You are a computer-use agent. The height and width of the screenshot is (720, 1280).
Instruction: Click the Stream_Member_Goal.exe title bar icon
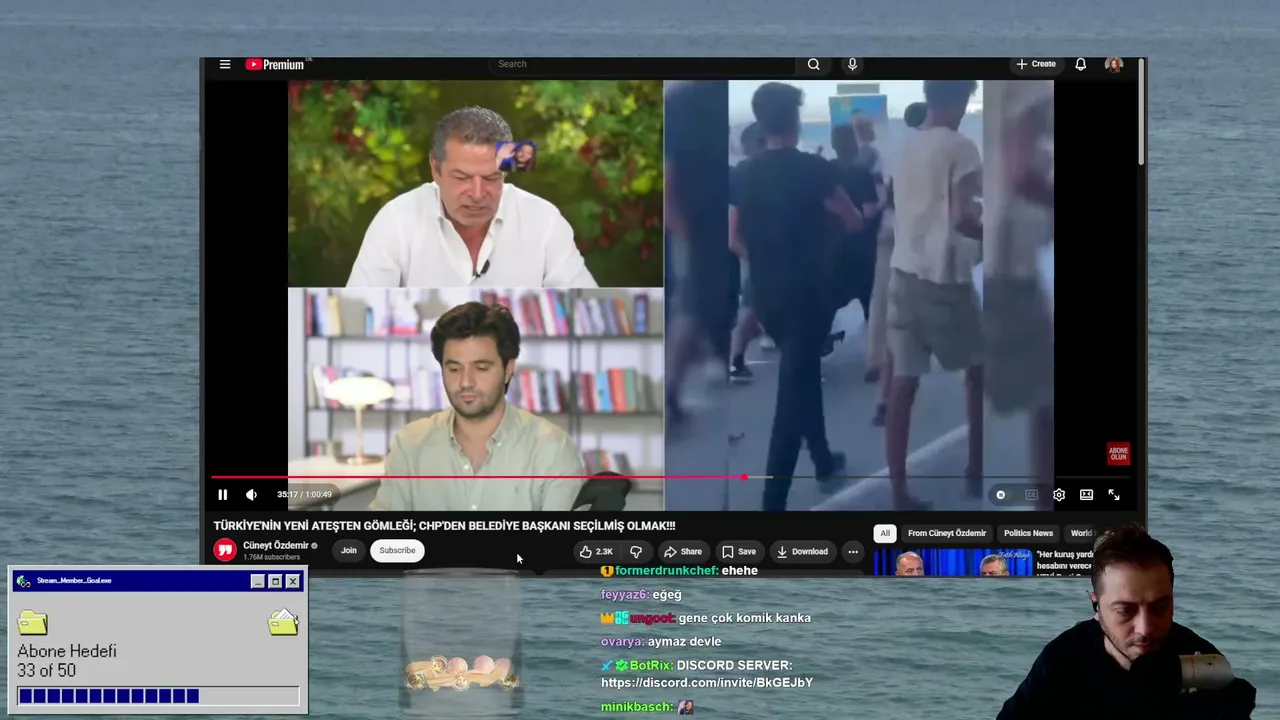(24, 581)
